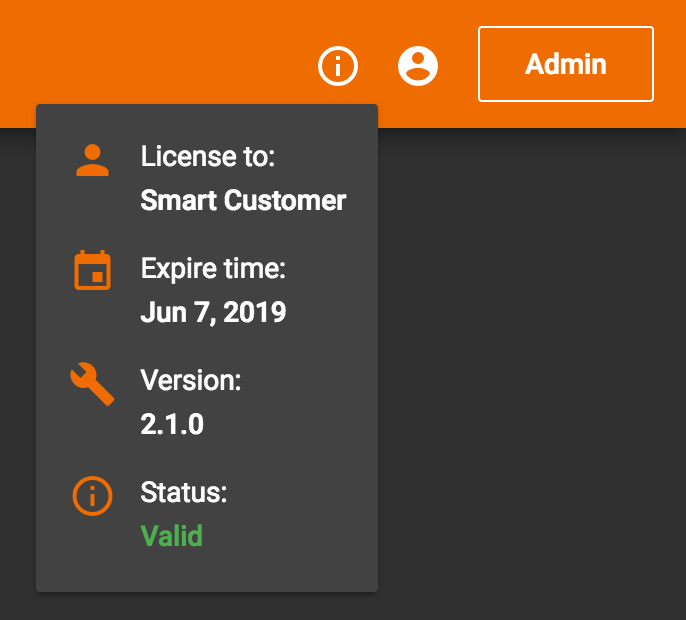Select the Version label

[191, 380]
